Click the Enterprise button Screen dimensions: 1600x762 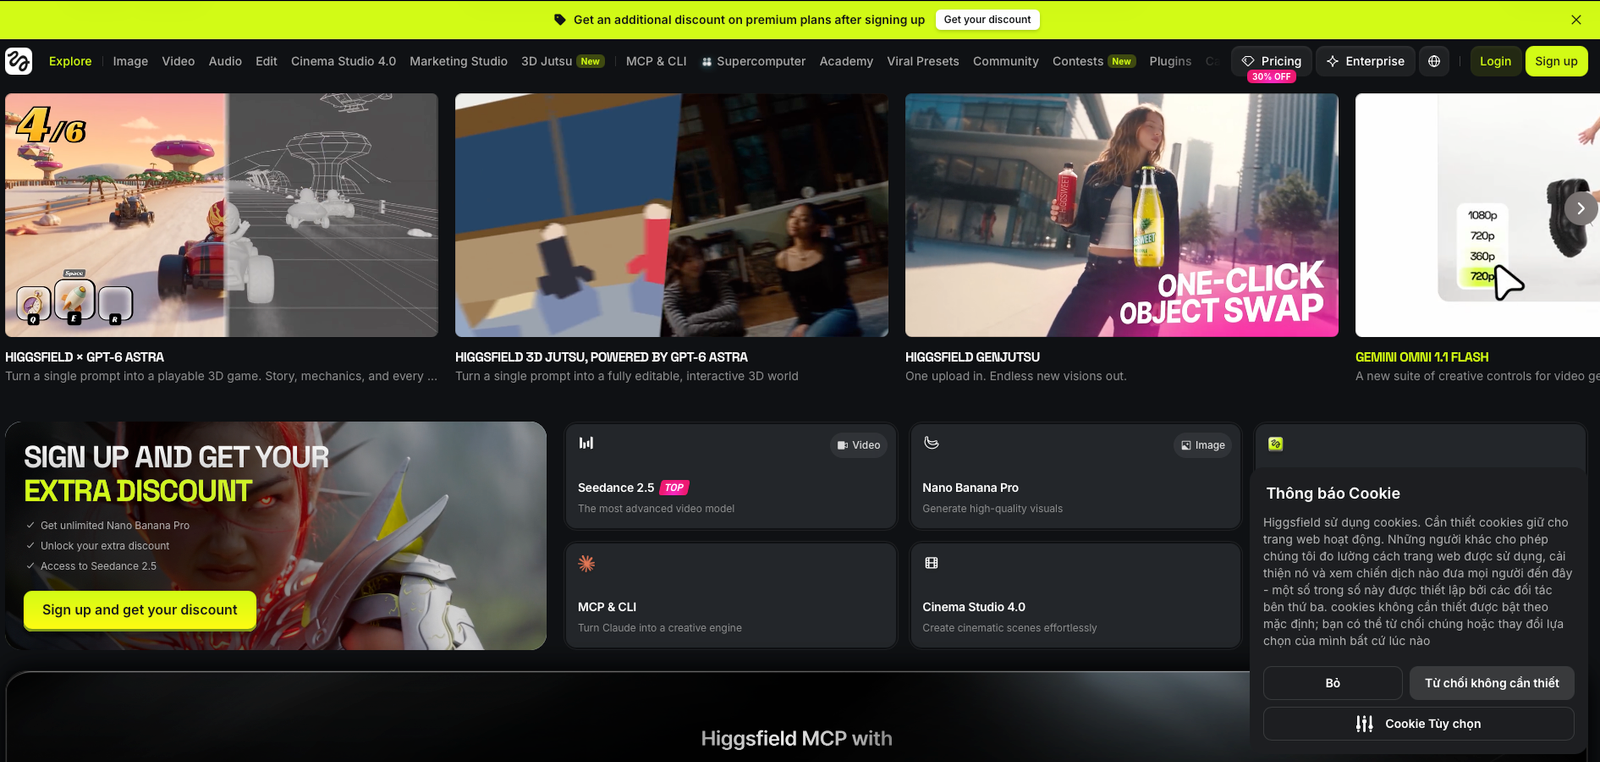tap(1365, 61)
